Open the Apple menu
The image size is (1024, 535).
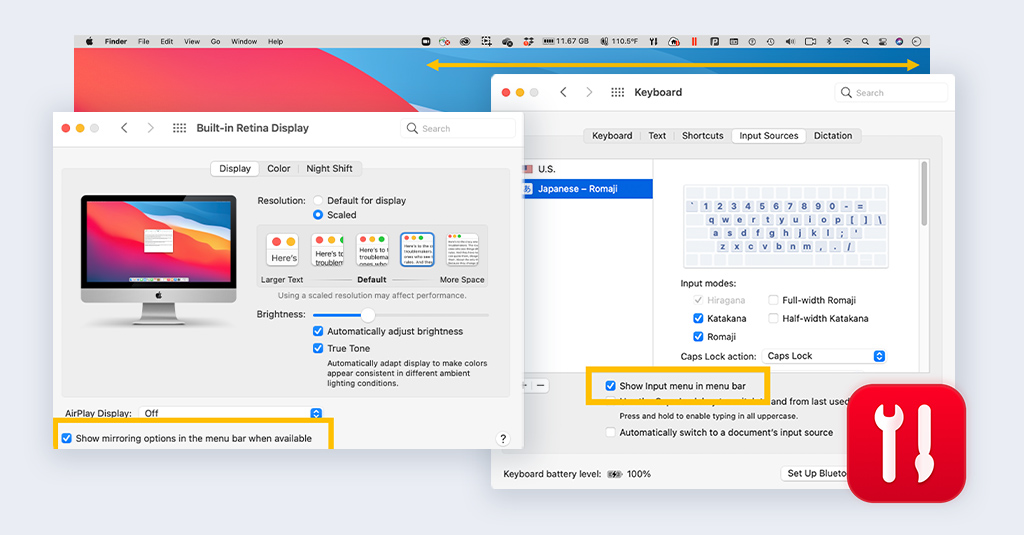[89, 41]
